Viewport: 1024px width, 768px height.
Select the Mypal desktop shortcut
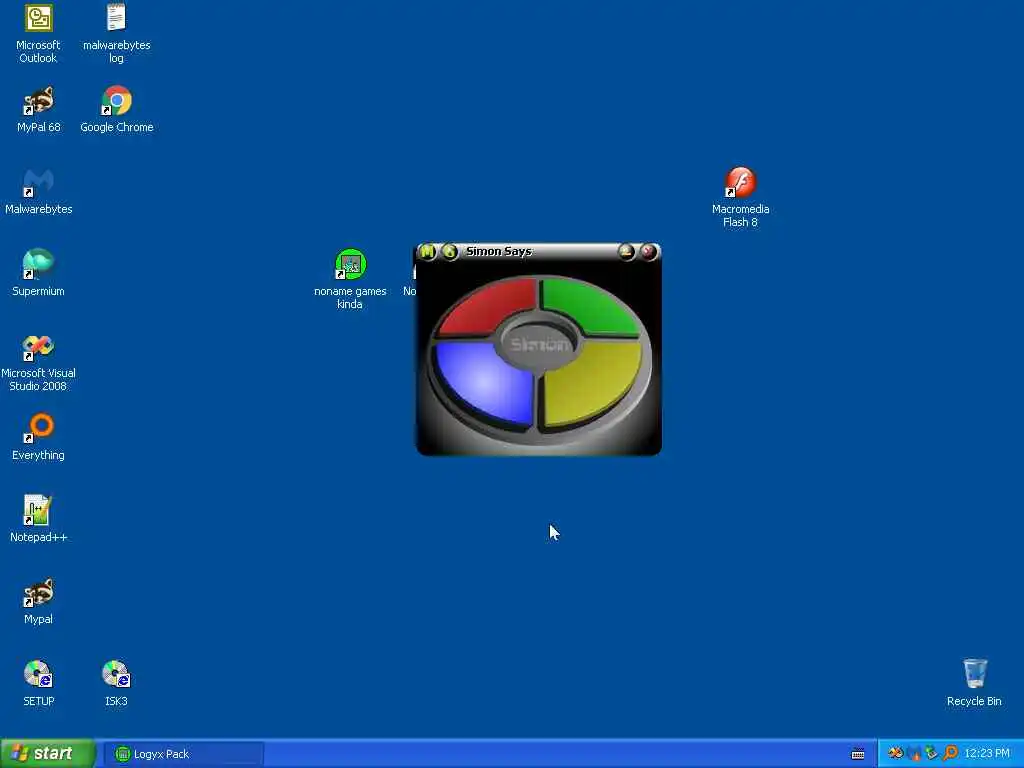pyautogui.click(x=39, y=601)
